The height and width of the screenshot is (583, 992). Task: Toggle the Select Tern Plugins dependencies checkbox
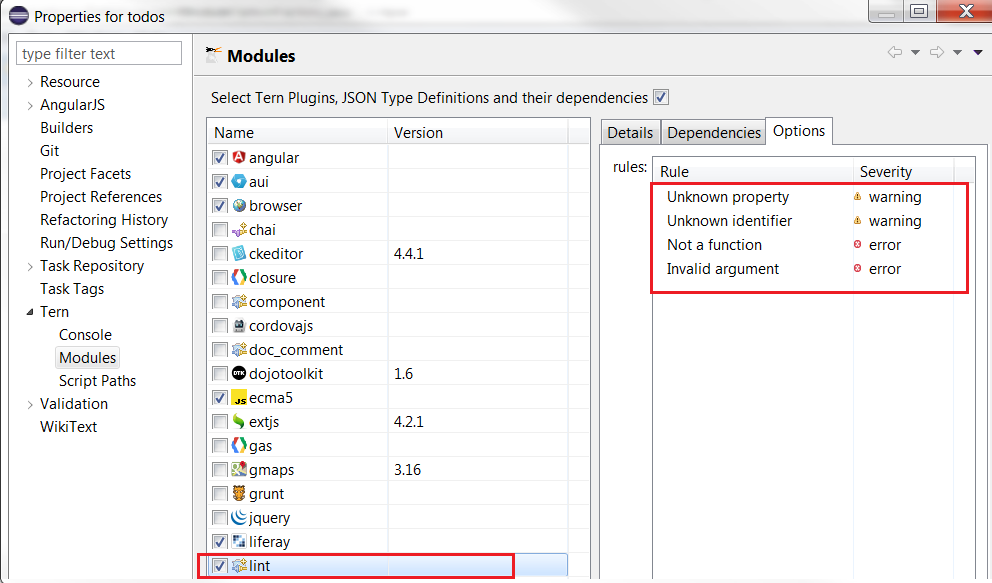[660, 98]
